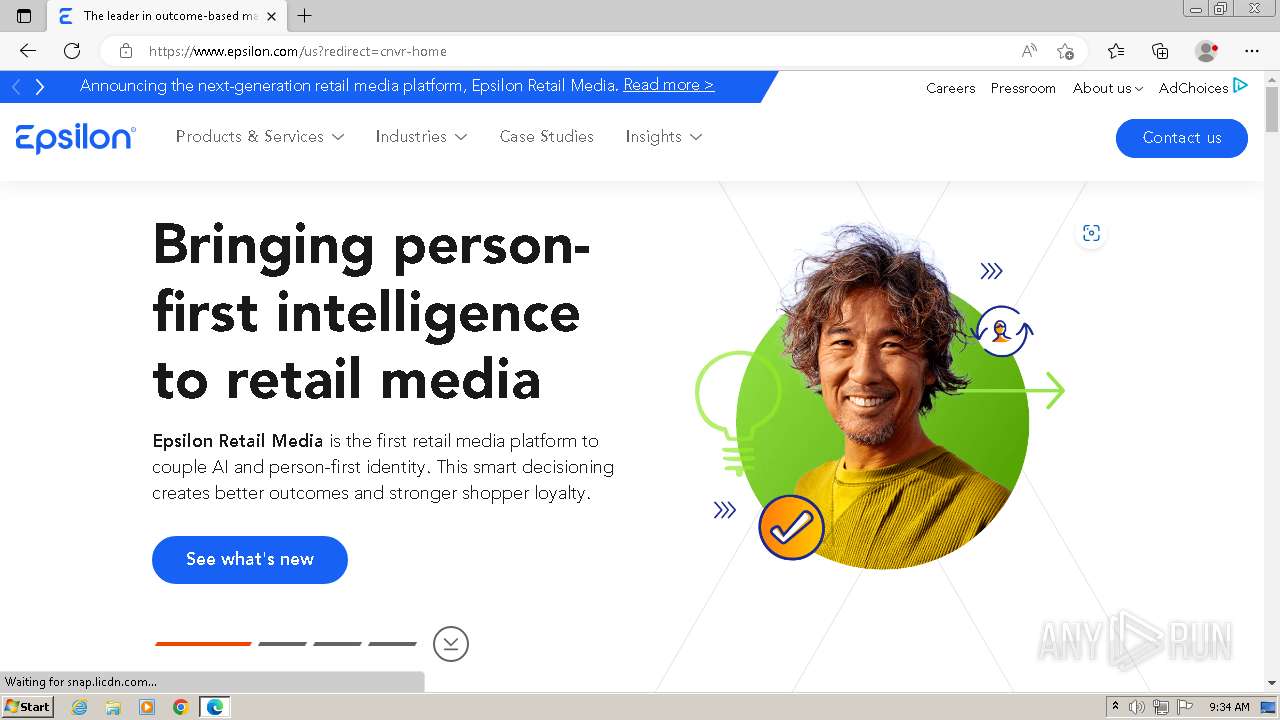The width and height of the screenshot is (1280, 720).
Task: Click the site lock security icon
Action: (126, 51)
